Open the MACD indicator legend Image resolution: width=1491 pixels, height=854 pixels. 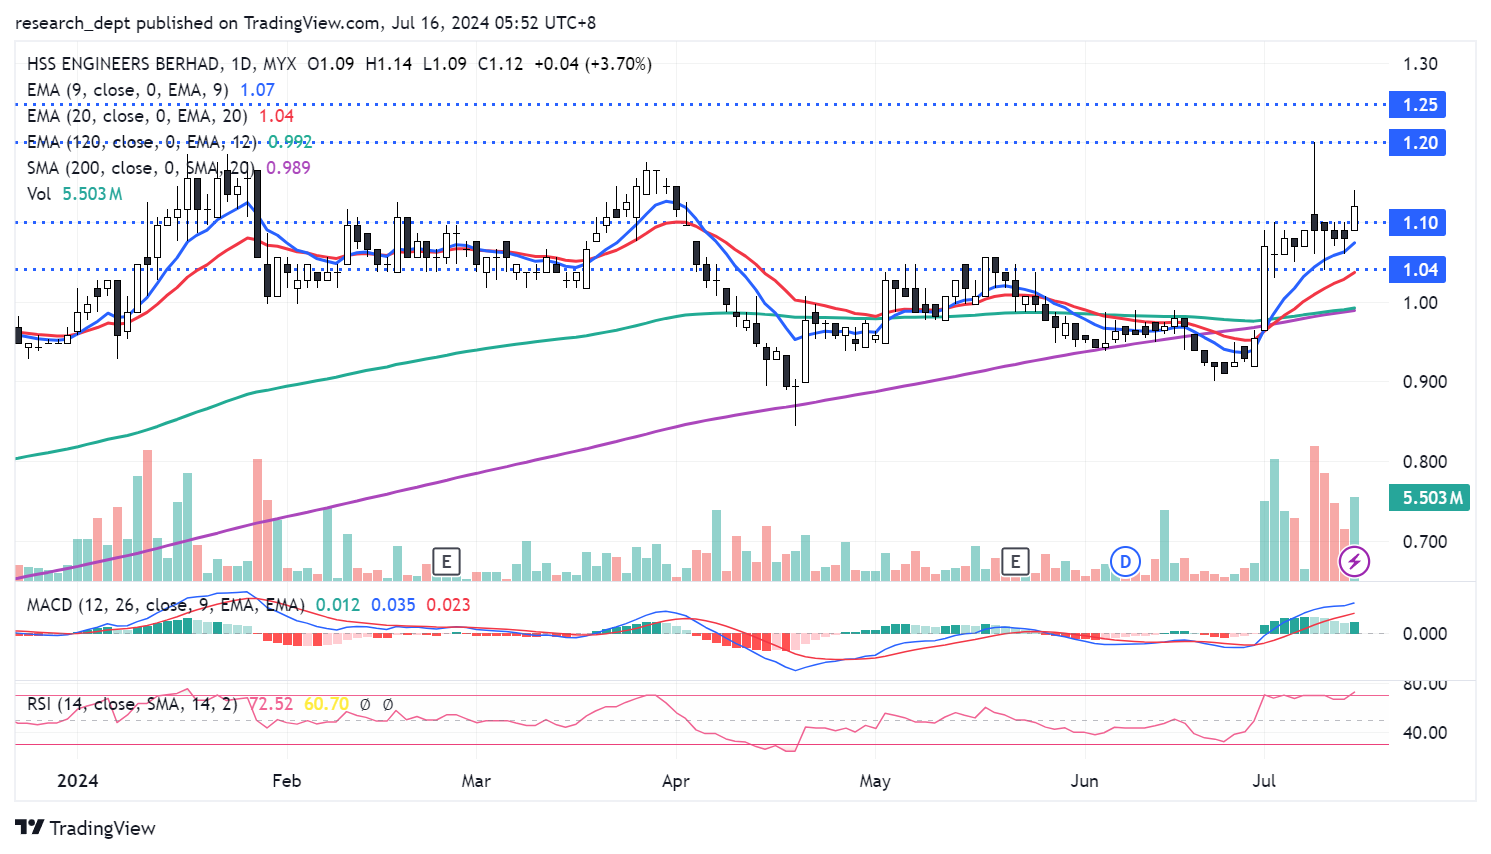point(165,605)
